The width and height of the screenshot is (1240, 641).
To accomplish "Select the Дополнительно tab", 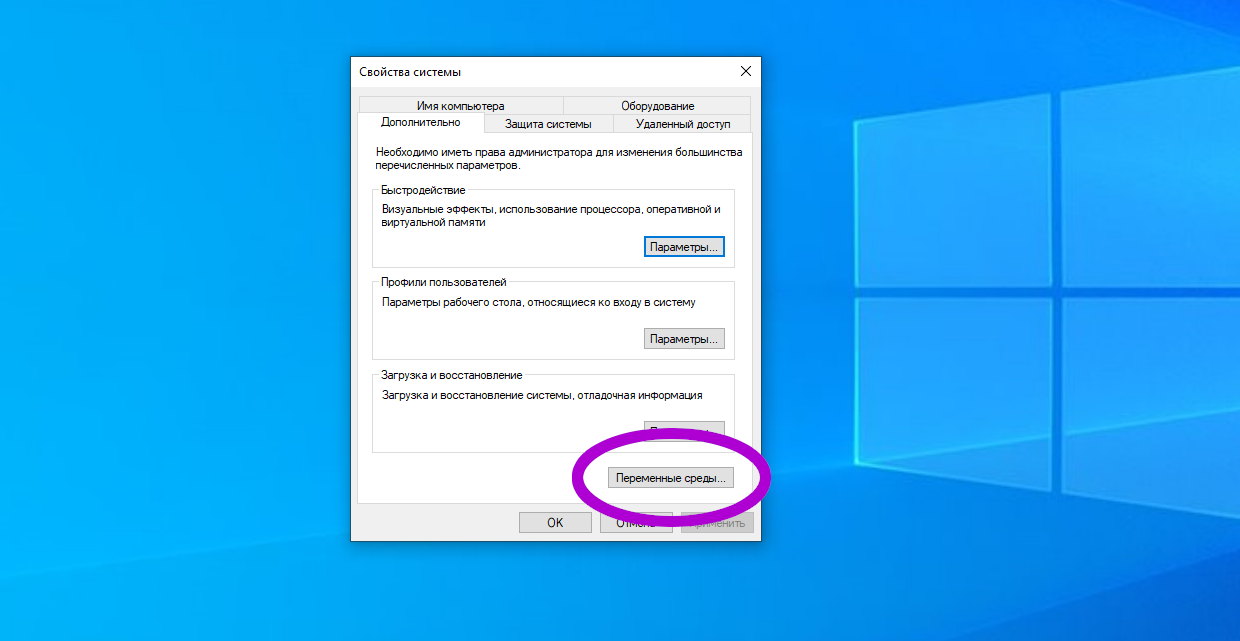I will (420, 122).
